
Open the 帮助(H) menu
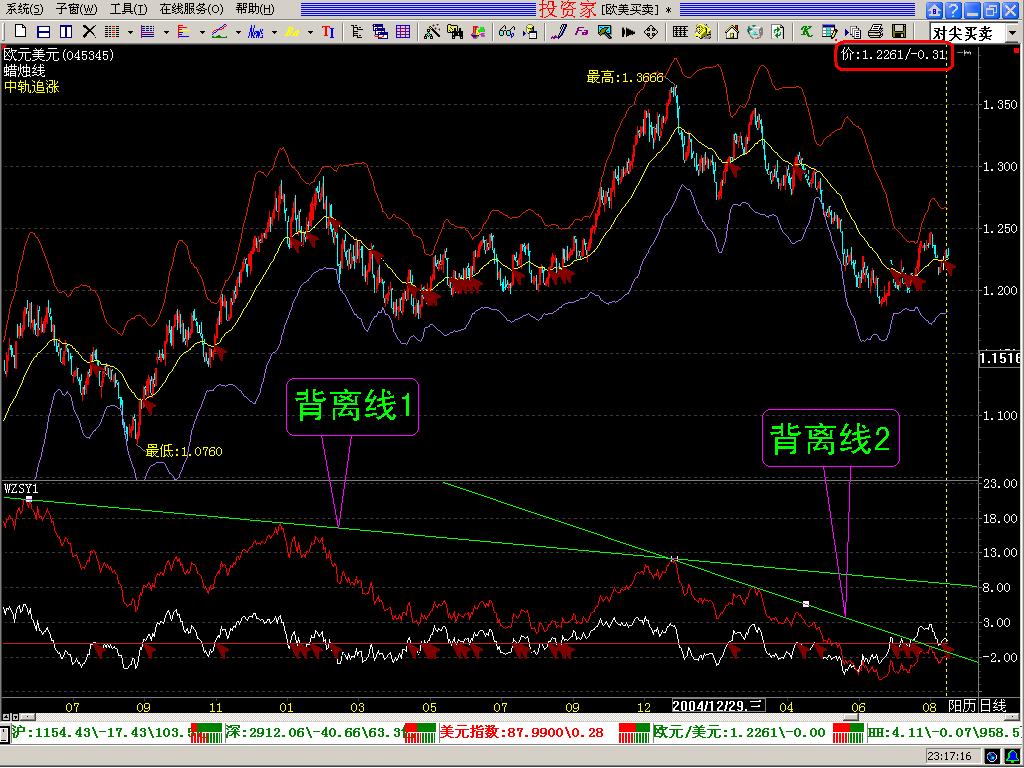click(x=255, y=9)
